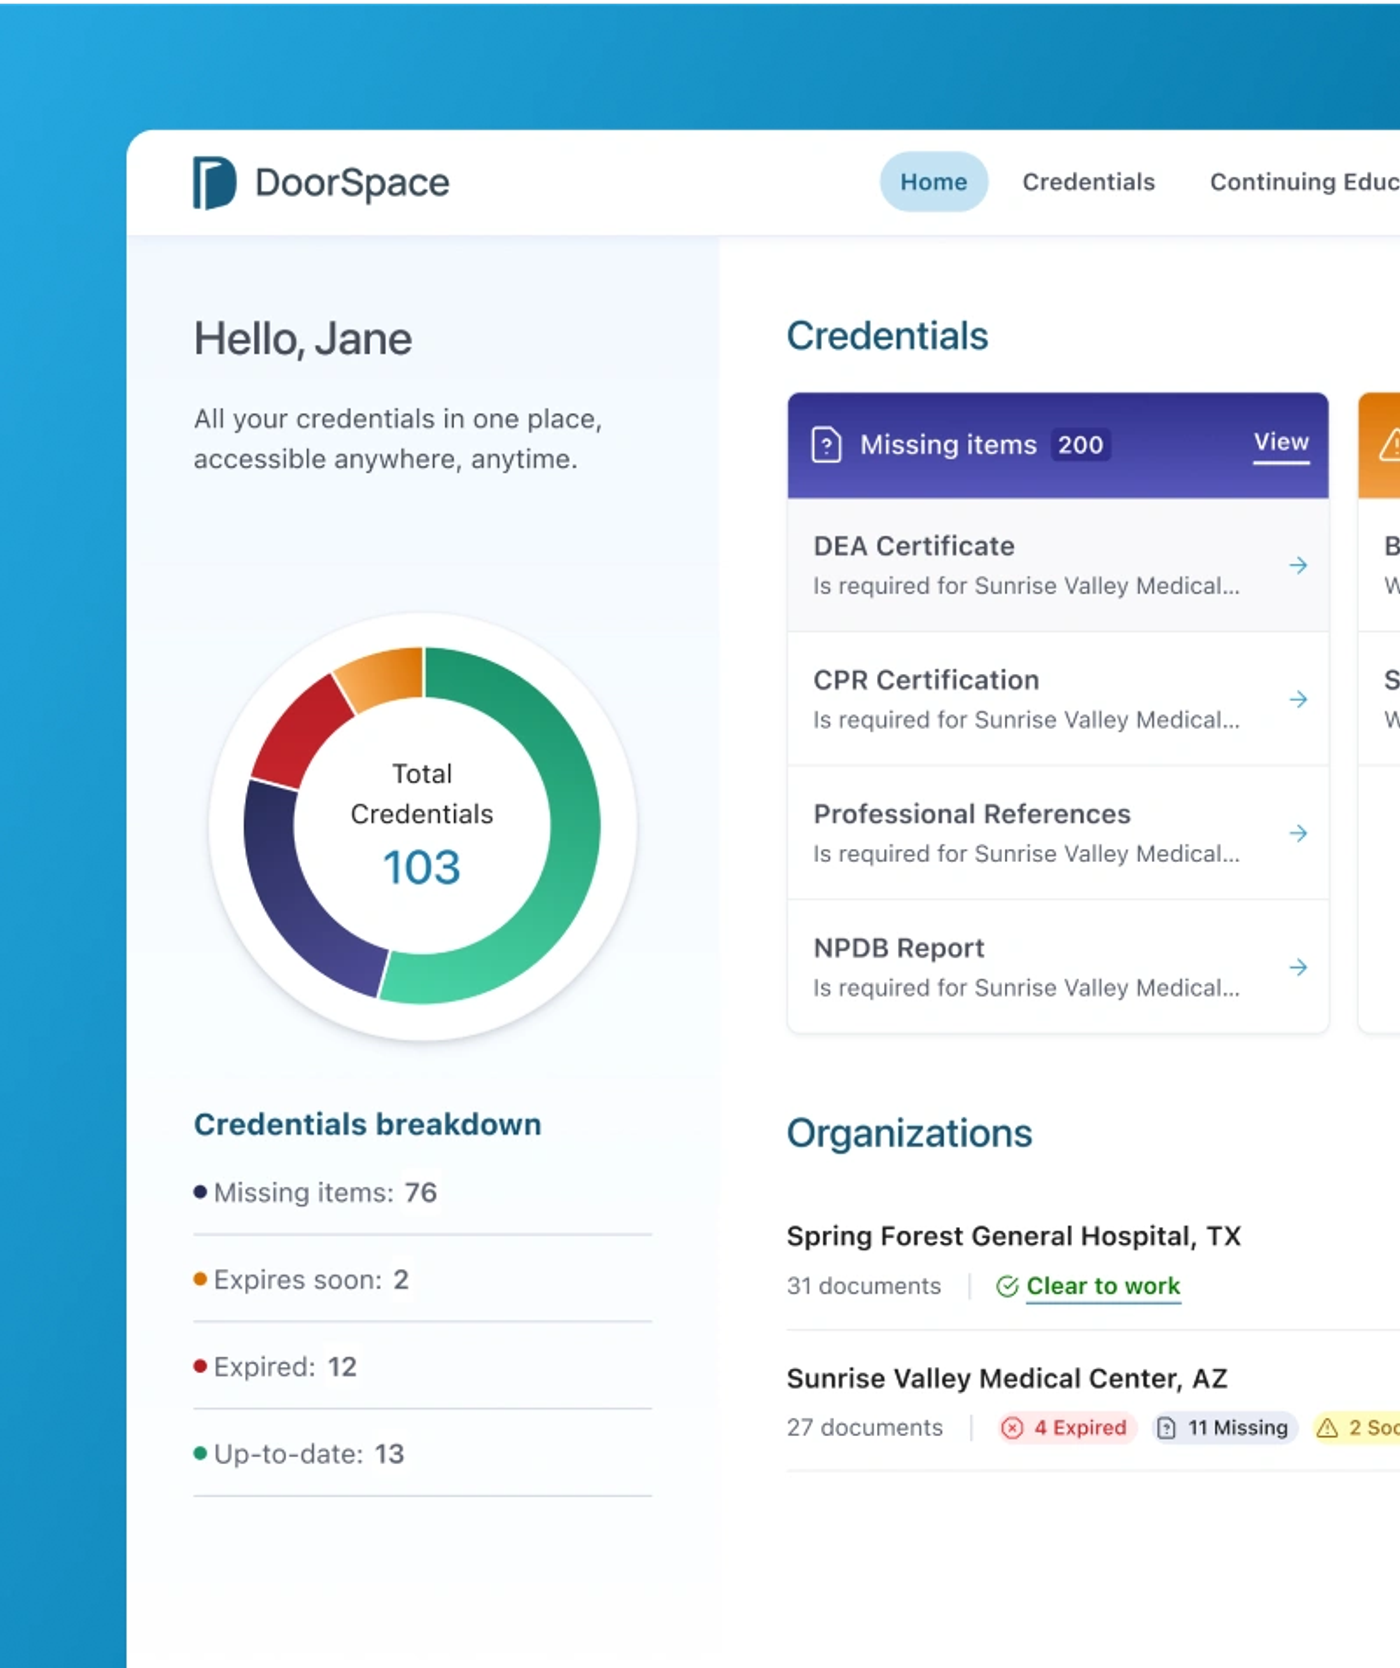This screenshot has height=1668, width=1400.
Task: Open CPR Certification arrow
Action: (x=1298, y=699)
